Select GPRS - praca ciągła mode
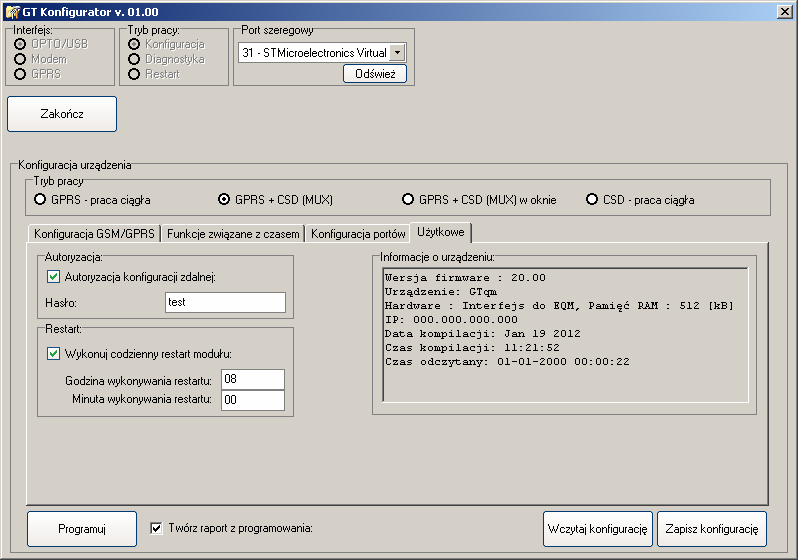 click(x=40, y=200)
